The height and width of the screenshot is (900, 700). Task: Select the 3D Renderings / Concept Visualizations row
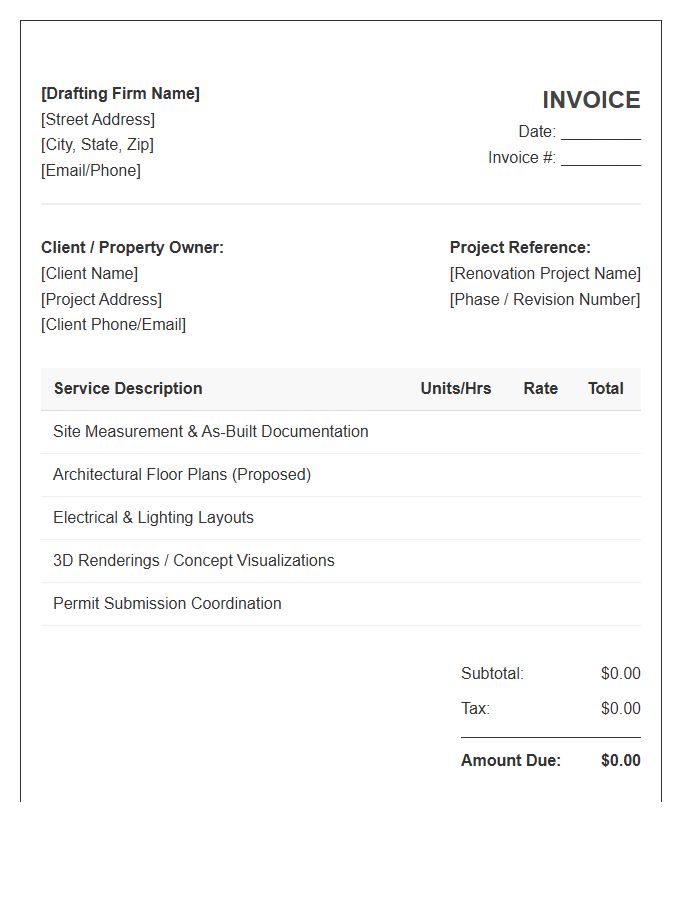[x=341, y=561]
